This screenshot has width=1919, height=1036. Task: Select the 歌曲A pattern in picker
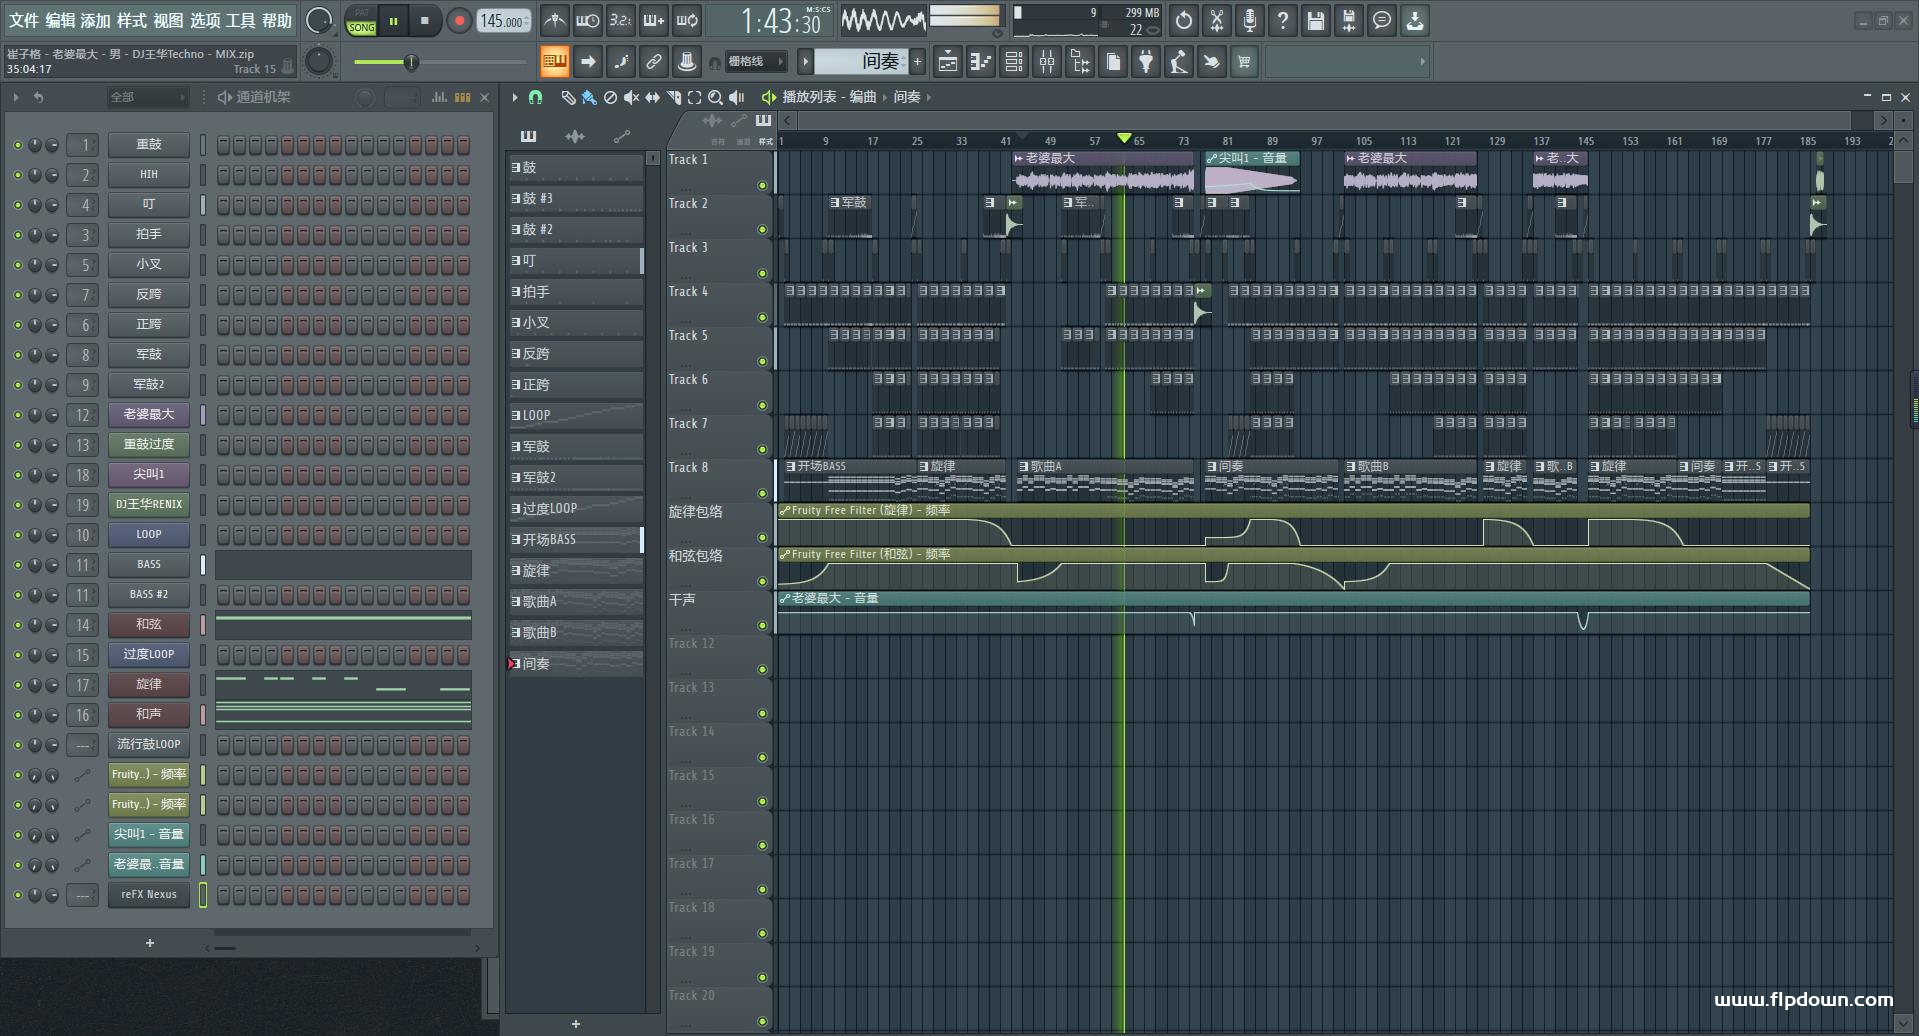click(575, 601)
